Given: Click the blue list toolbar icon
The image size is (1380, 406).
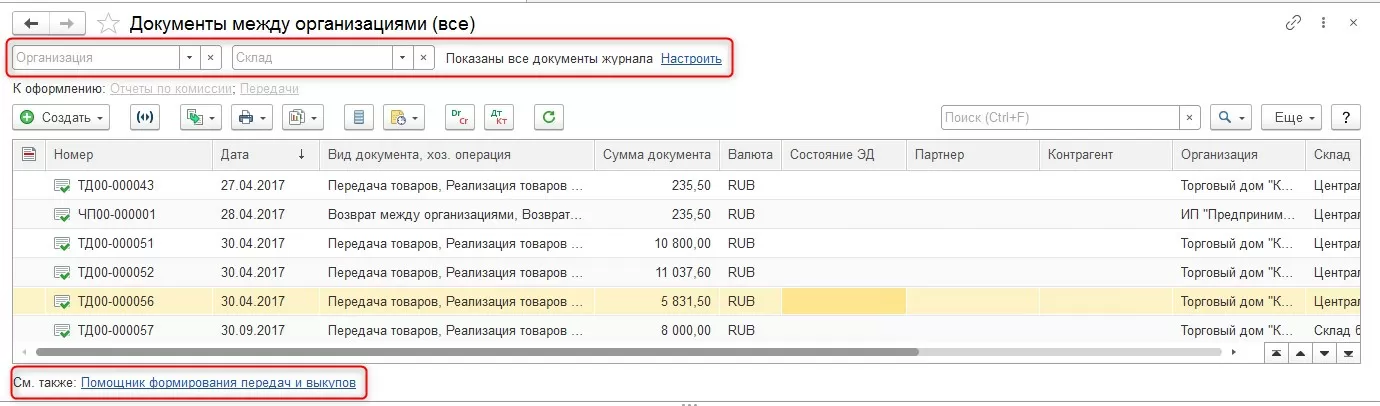Looking at the screenshot, I should point(359,117).
